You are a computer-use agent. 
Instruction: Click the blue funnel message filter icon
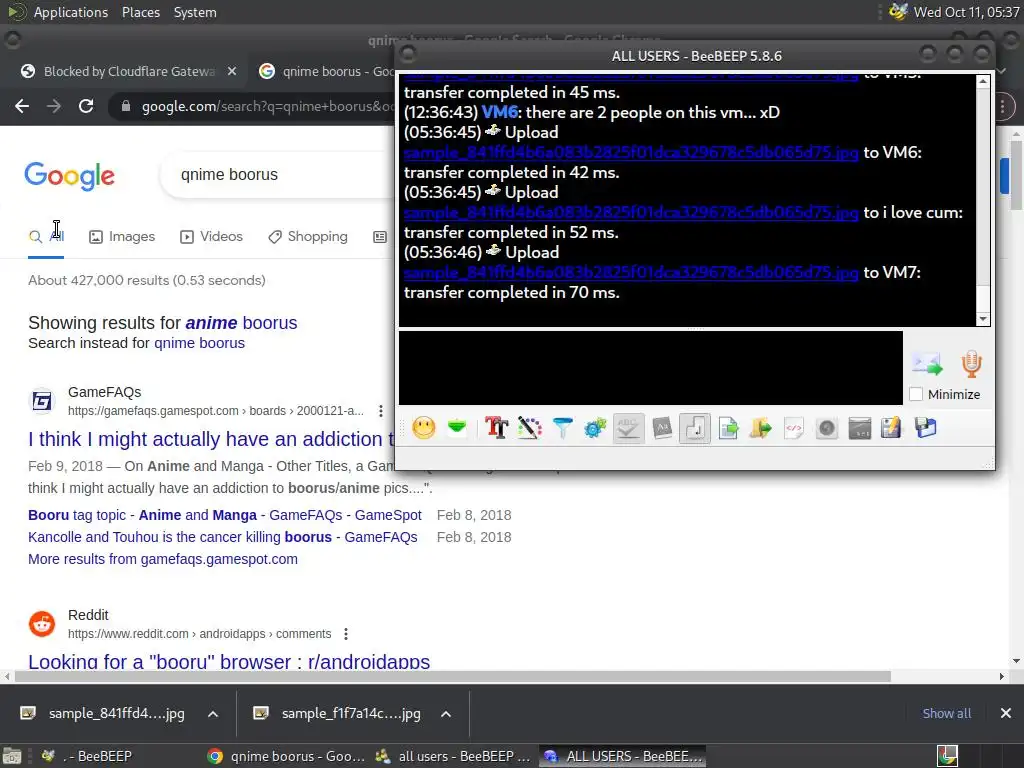click(562, 428)
